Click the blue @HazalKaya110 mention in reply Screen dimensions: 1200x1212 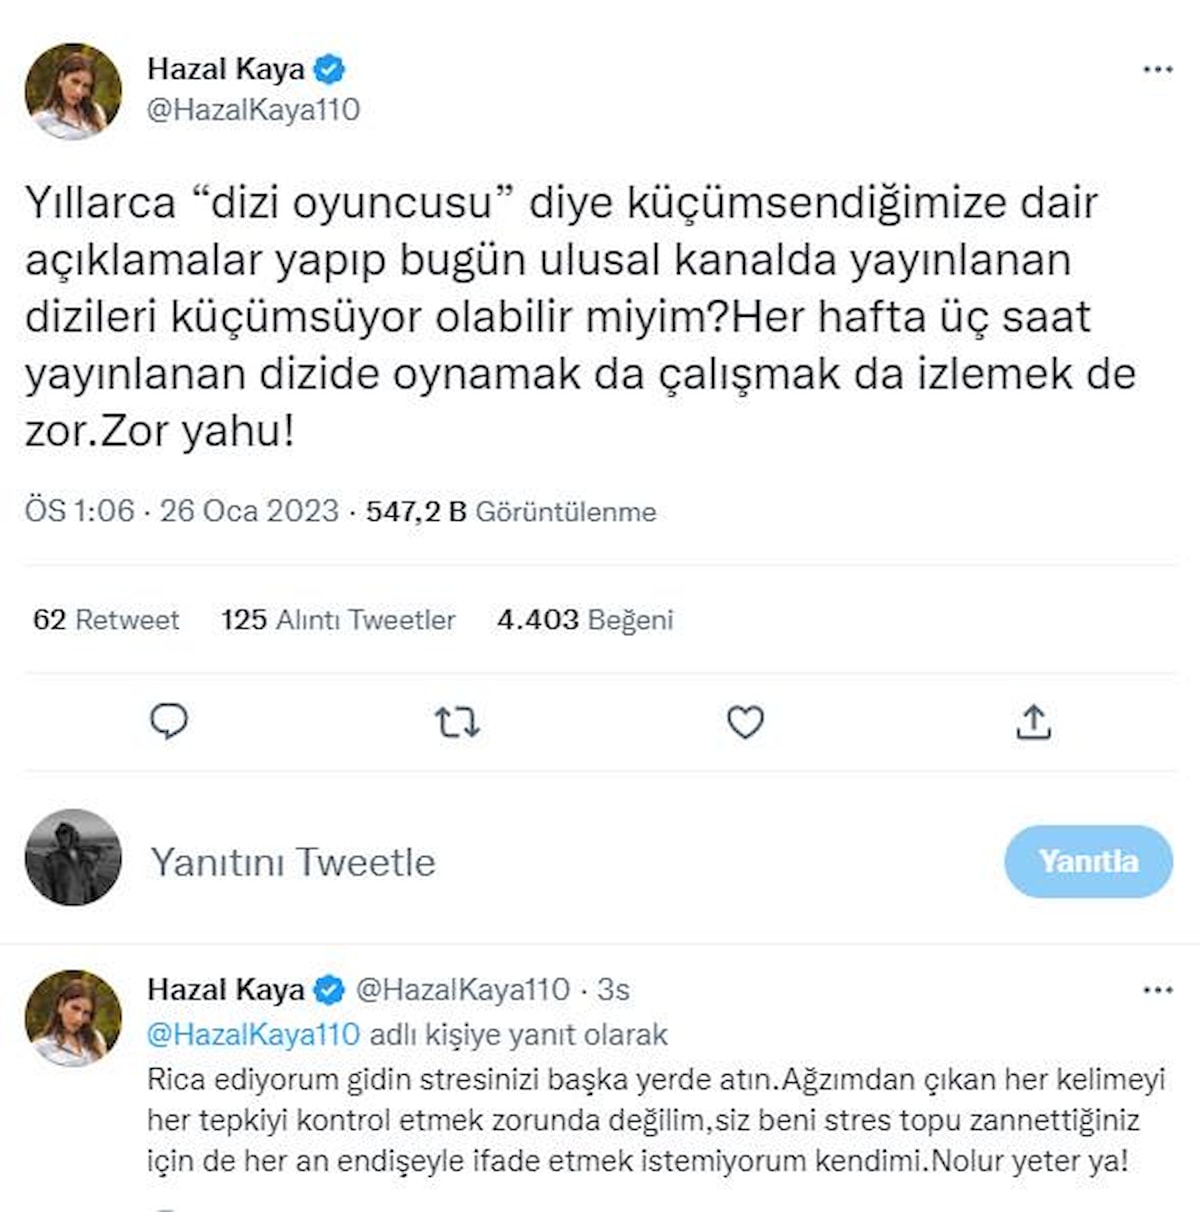coord(253,1034)
